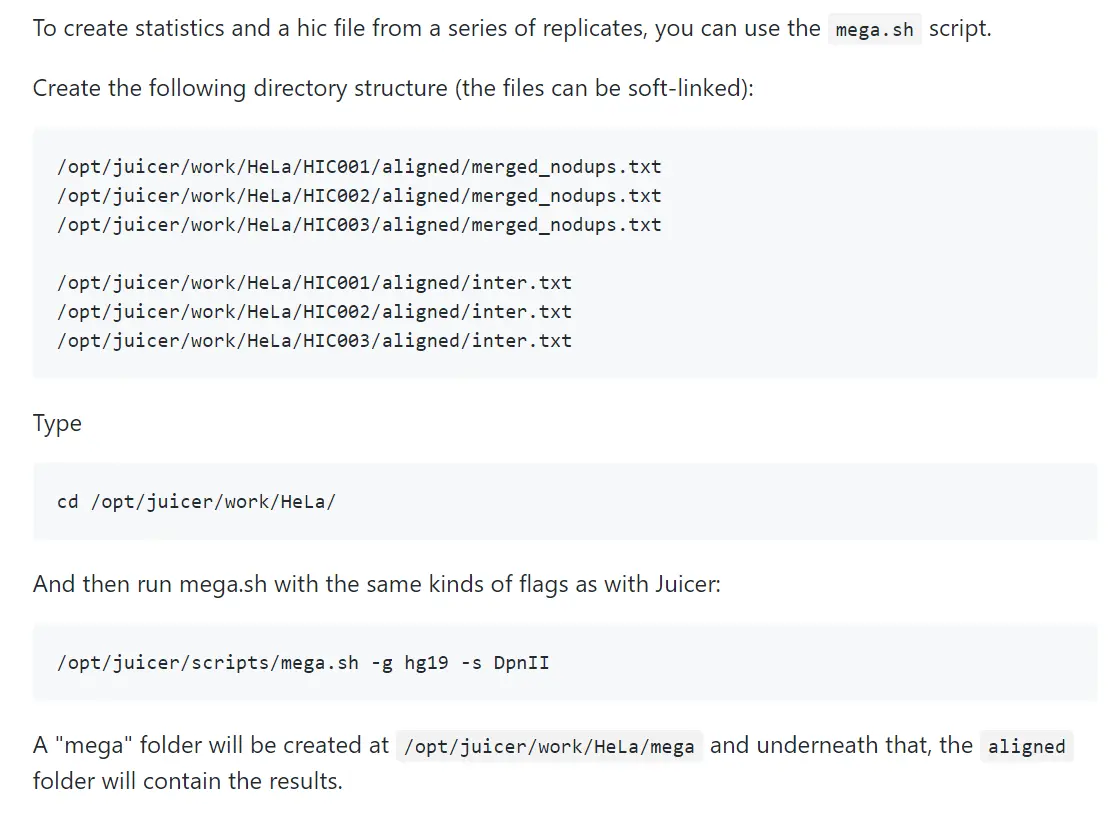Click the inline mega.sh code in the first sentence
Image resolution: width=1113 pixels, height=819 pixels.
874,29
